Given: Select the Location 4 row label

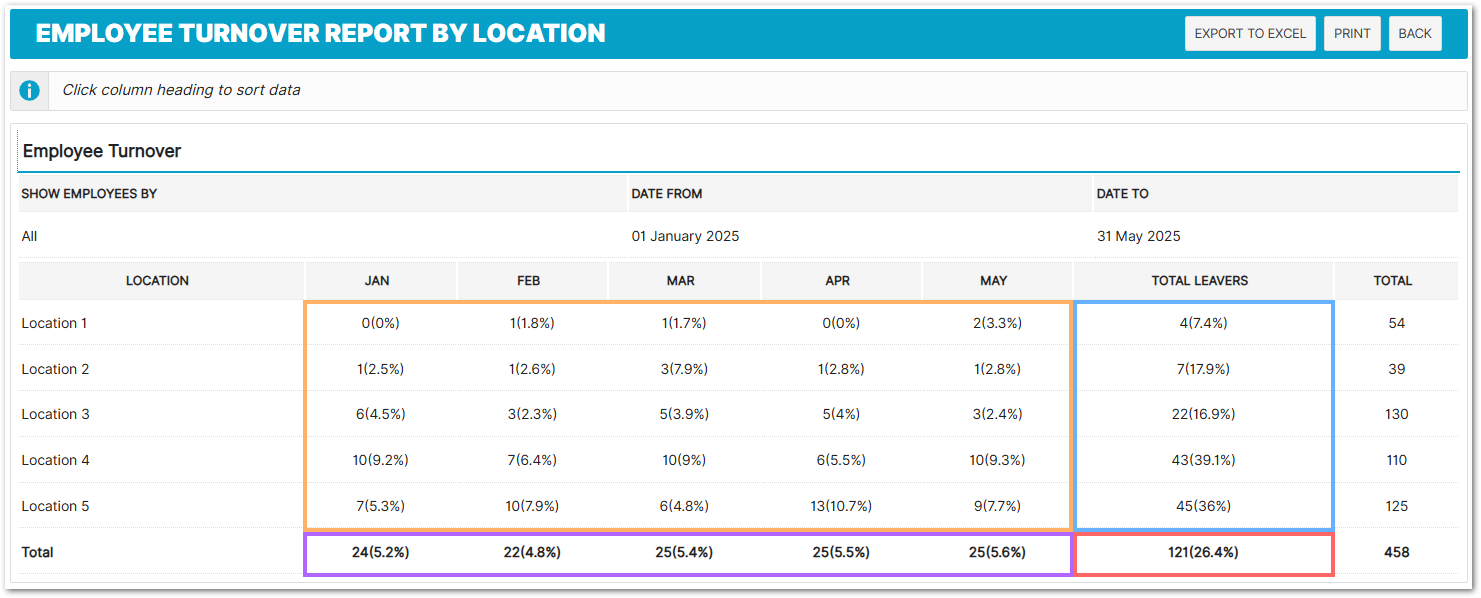Looking at the screenshot, I should click(56, 460).
